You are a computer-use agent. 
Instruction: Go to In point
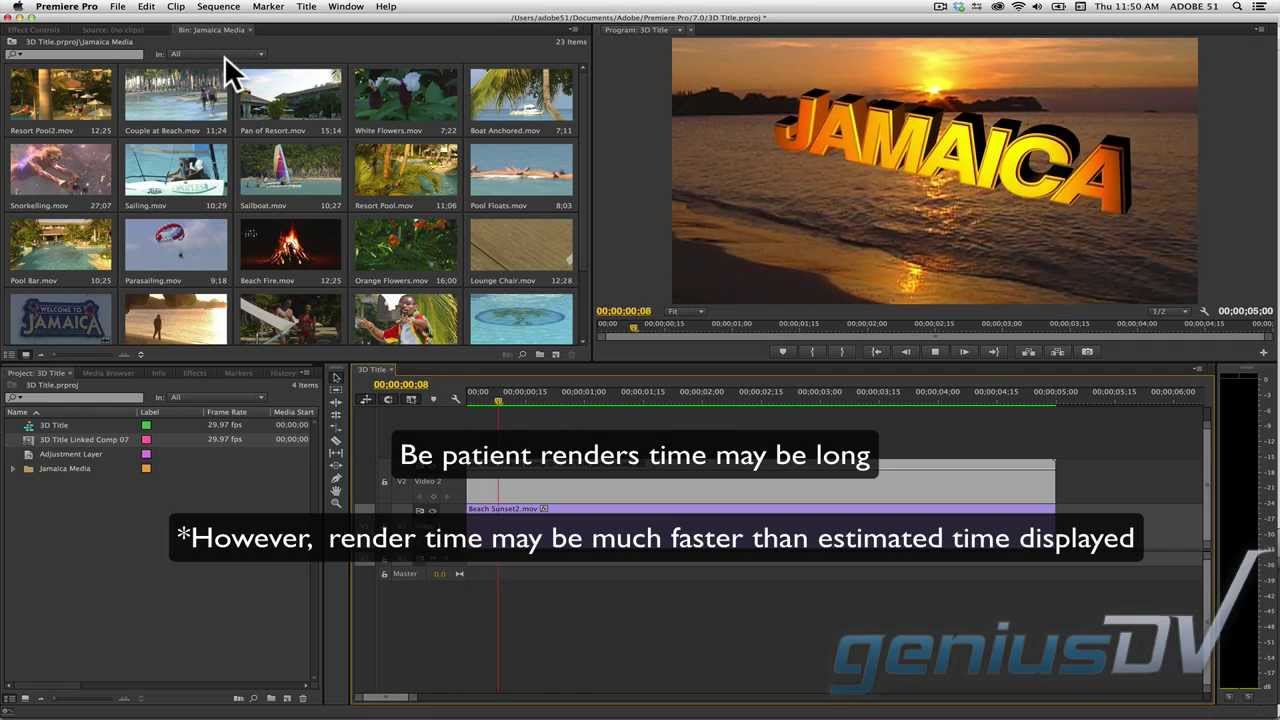[876, 352]
